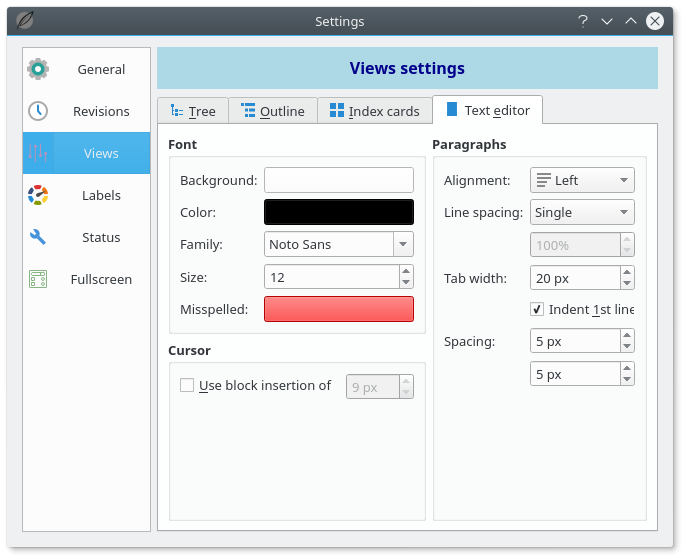Click the Labels color wheel icon
Image resolution: width=686 pixels, height=560 pixels.
point(38,195)
